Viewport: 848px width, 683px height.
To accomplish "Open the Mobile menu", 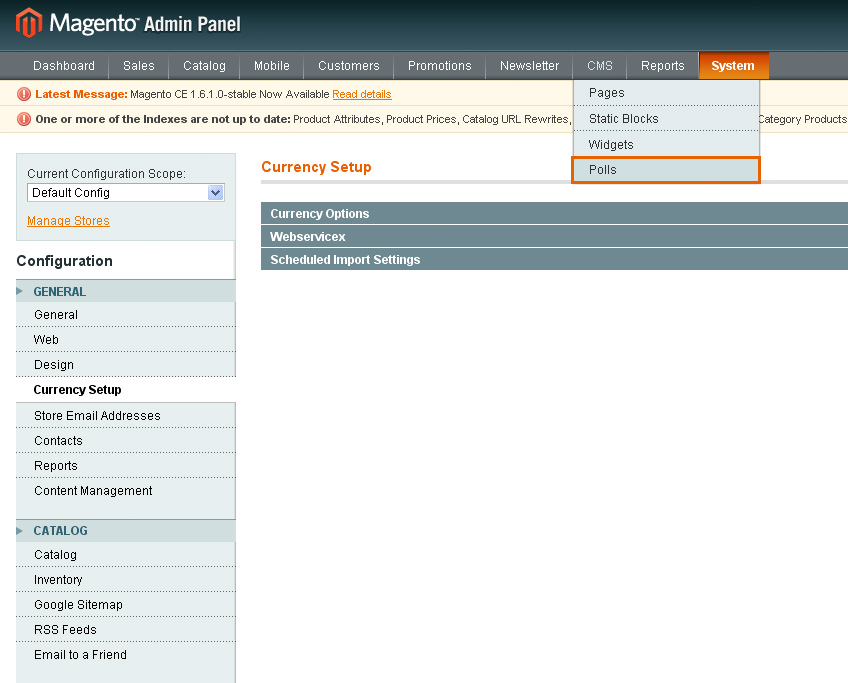I will pyautogui.click(x=272, y=66).
